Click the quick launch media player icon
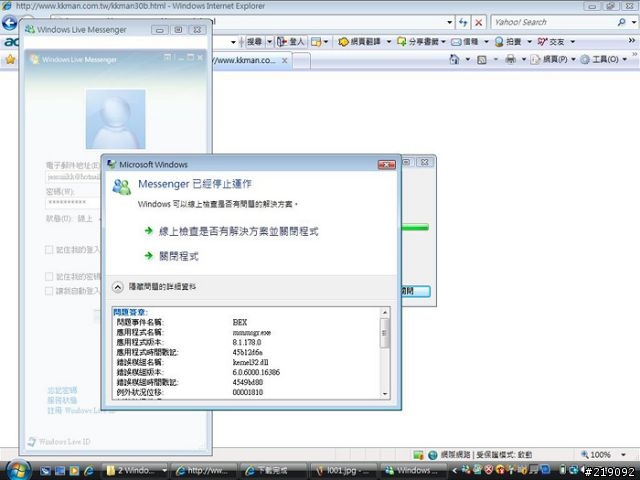640x480 pixels. pyautogui.click(x=74, y=471)
